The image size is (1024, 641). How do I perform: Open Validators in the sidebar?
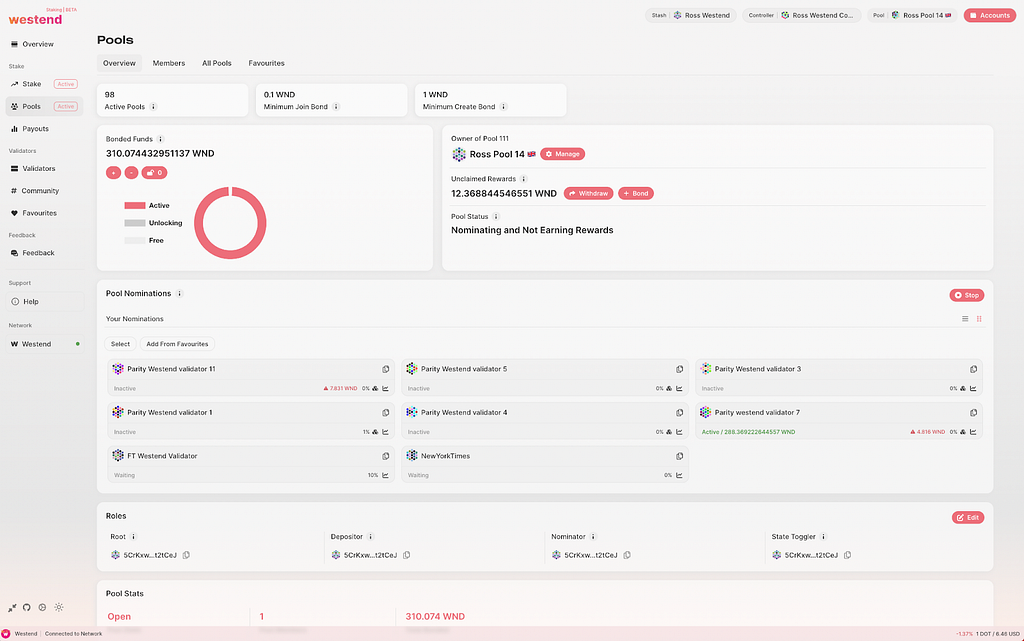[39, 168]
